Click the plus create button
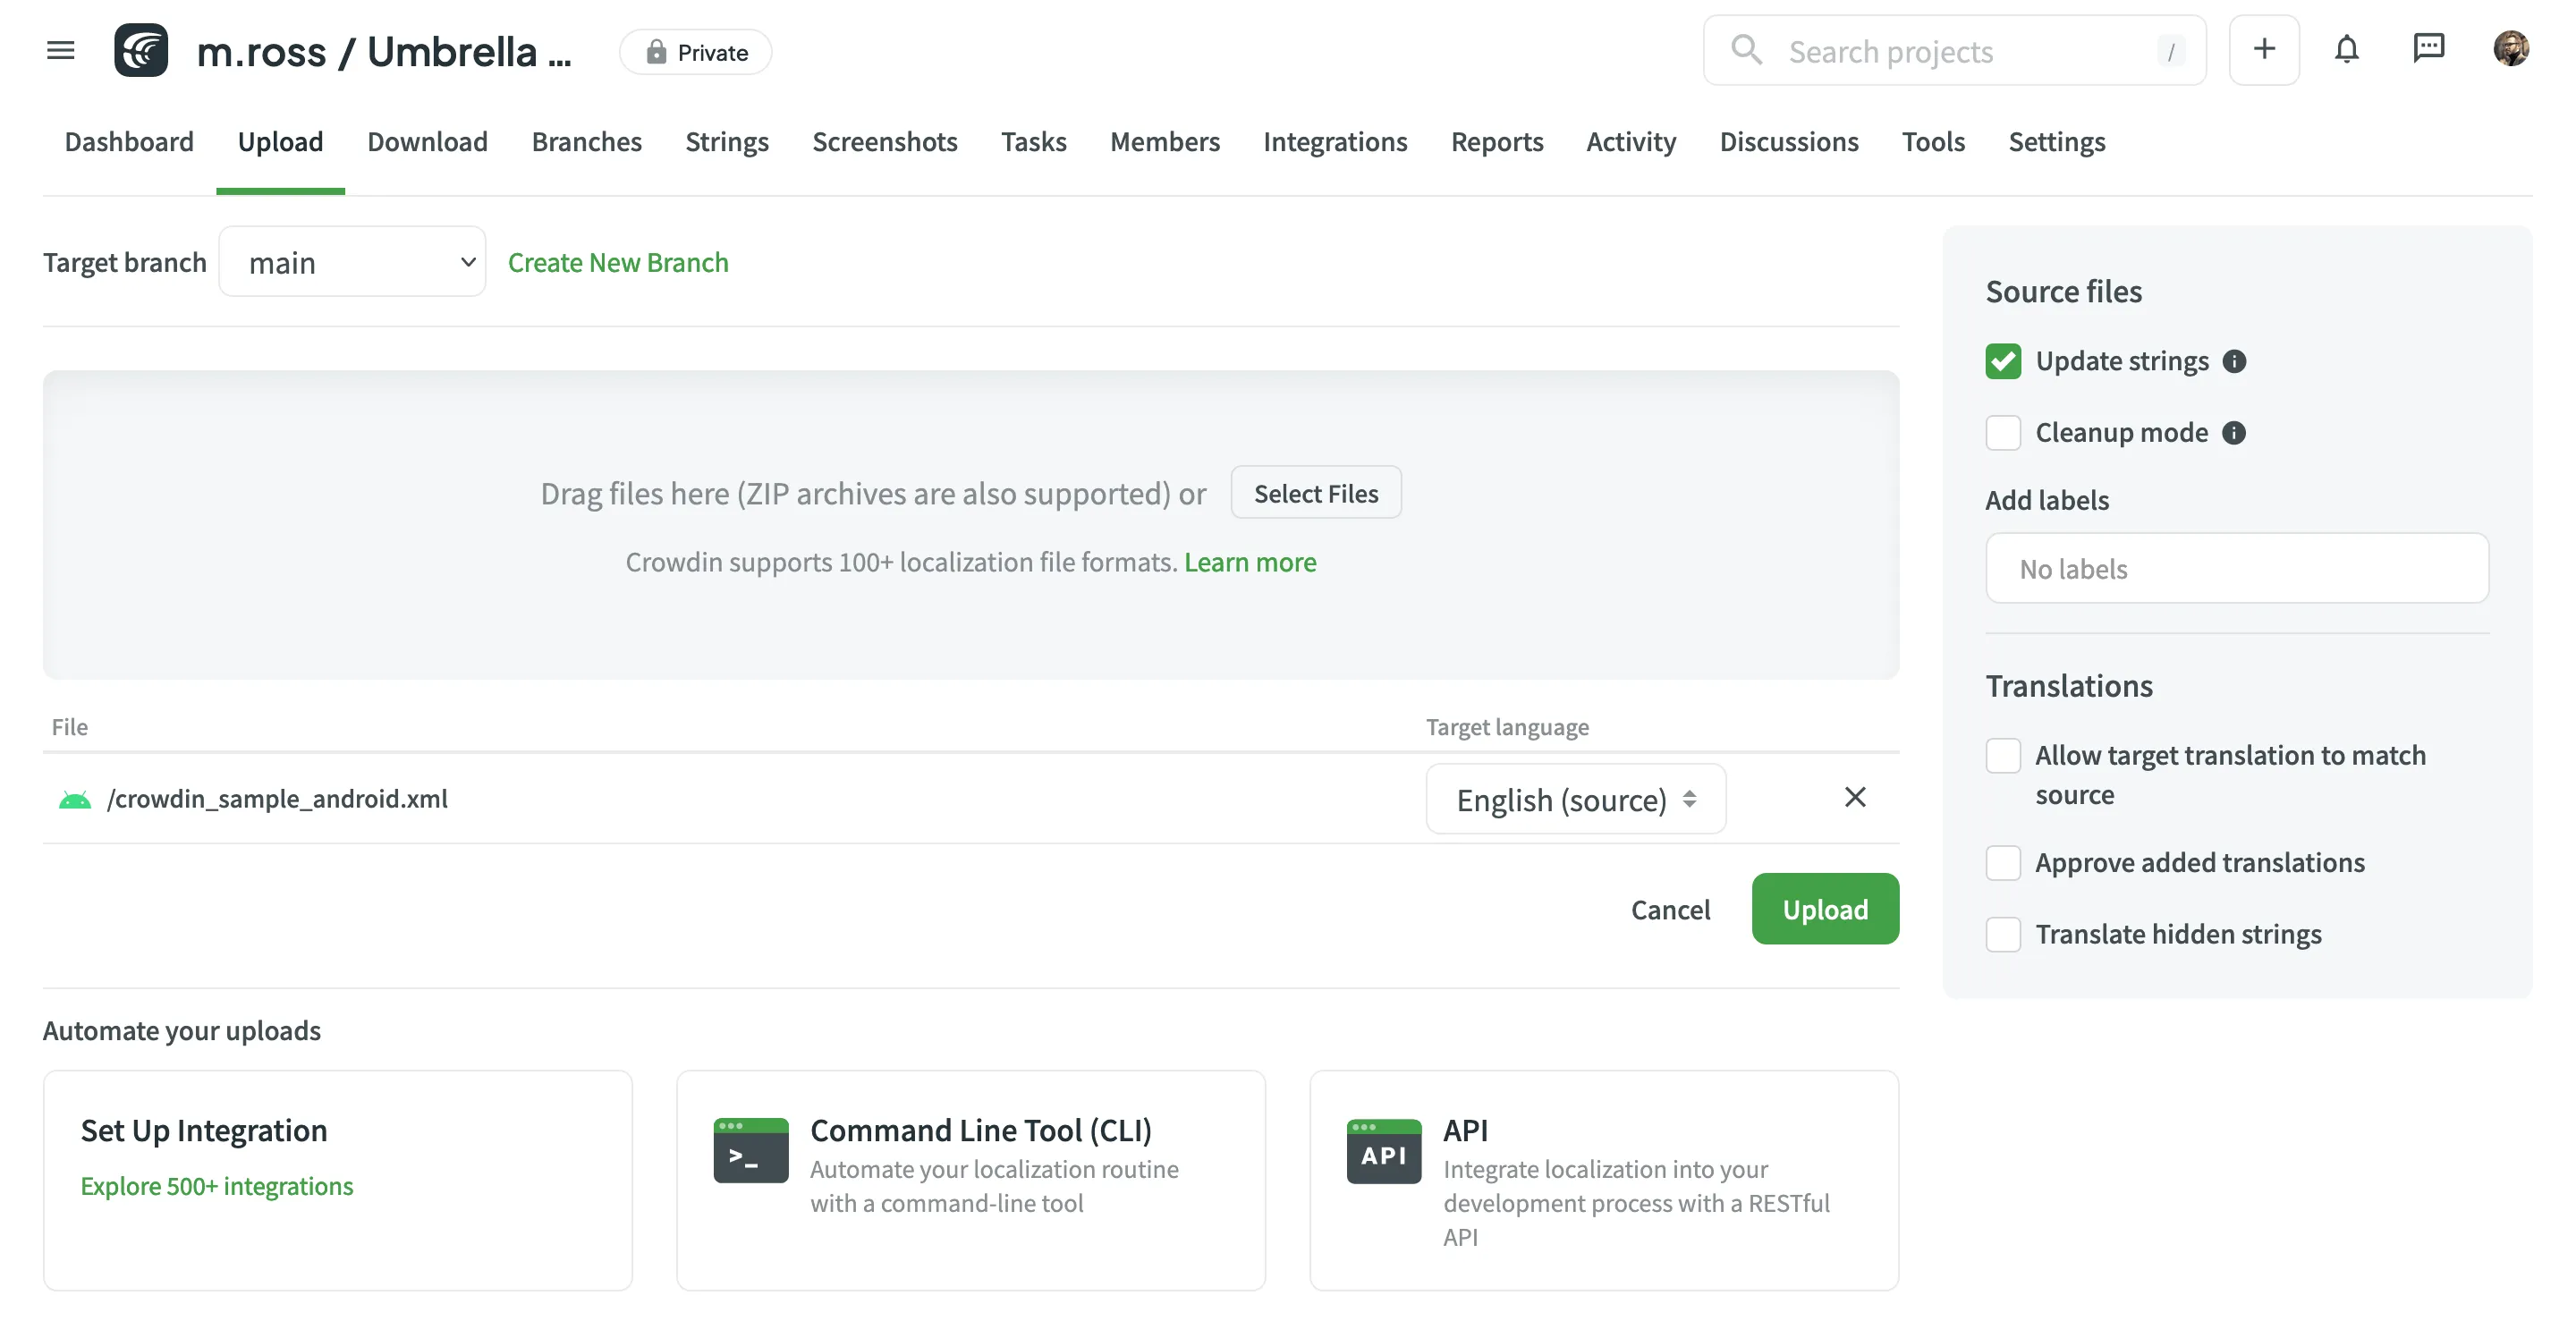The image size is (2576, 1338). [2263, 50]
